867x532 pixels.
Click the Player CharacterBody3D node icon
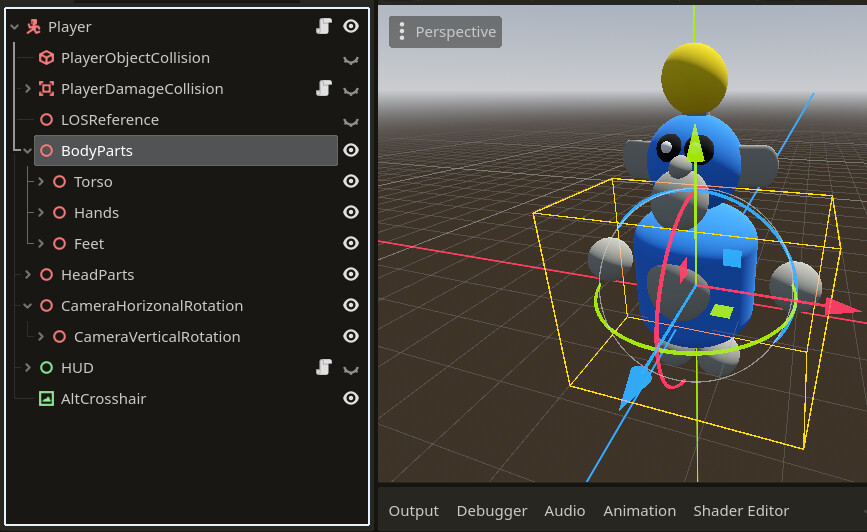pyautogui.click(x=33, y=27)
